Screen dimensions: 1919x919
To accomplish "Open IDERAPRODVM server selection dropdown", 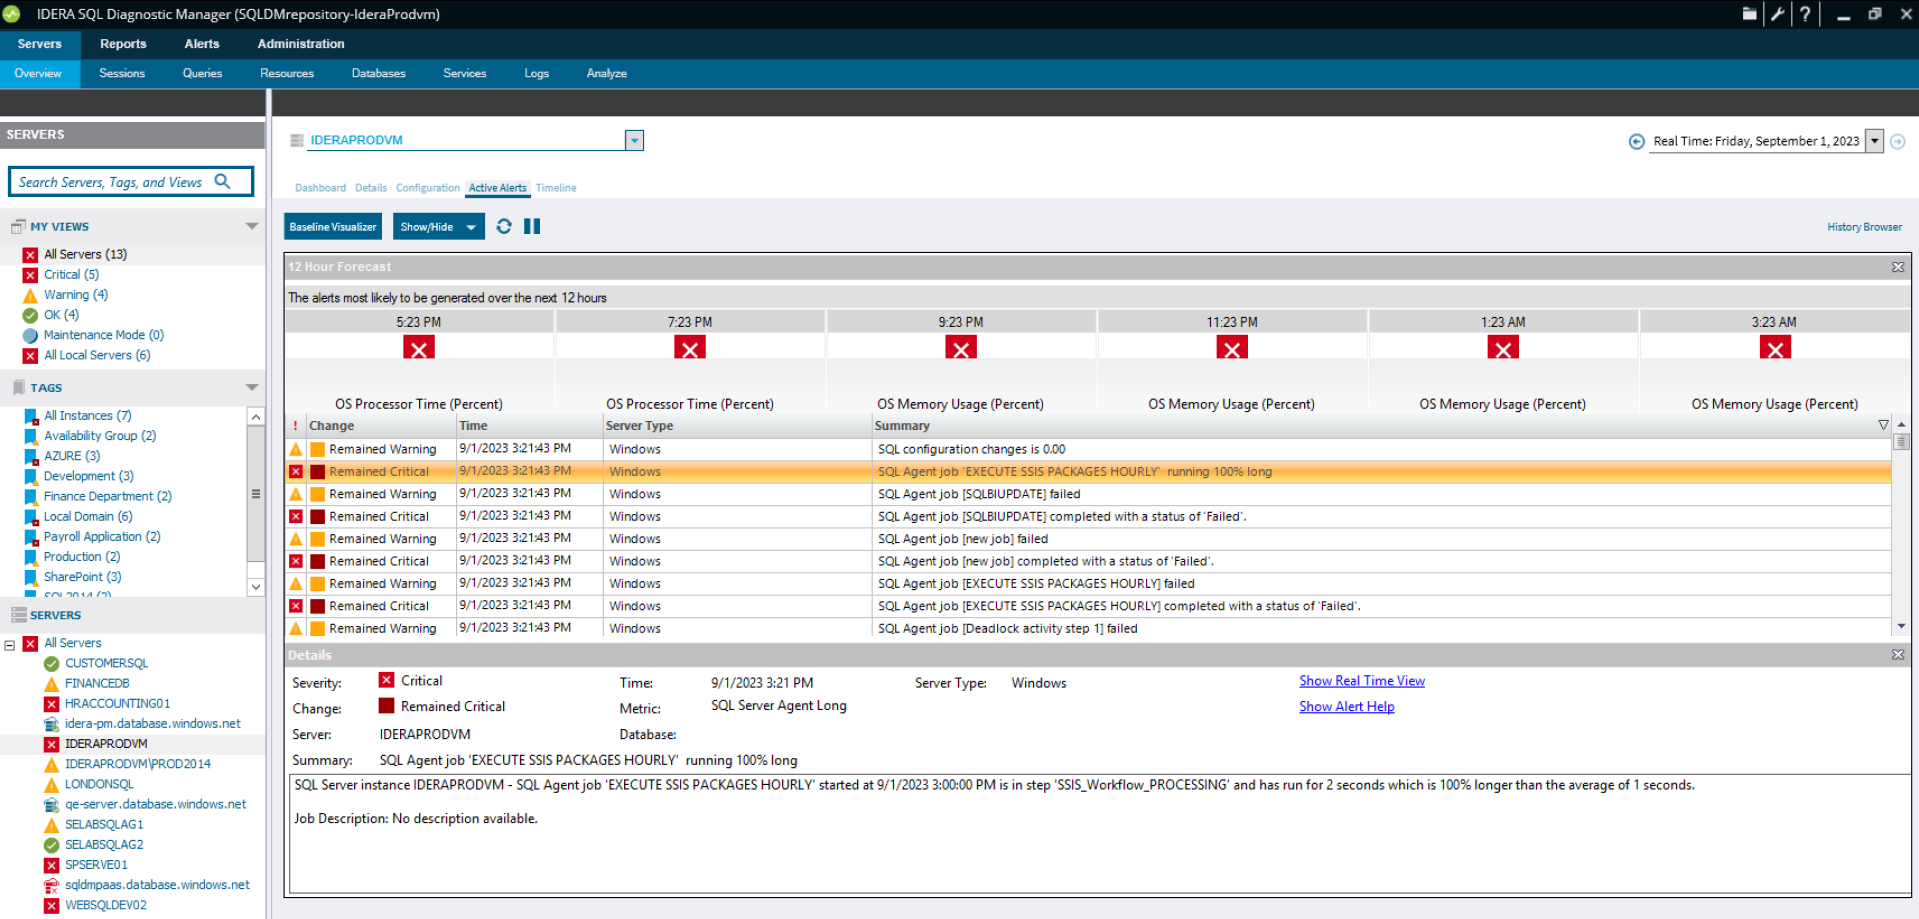I will tap(634, 141).
